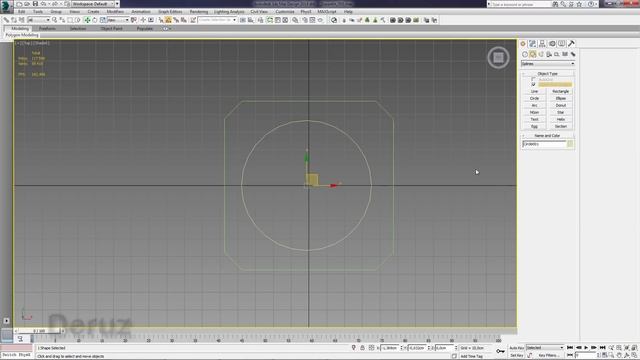
Task: Click the X coordinate input field
Action: tap(390, 348)
